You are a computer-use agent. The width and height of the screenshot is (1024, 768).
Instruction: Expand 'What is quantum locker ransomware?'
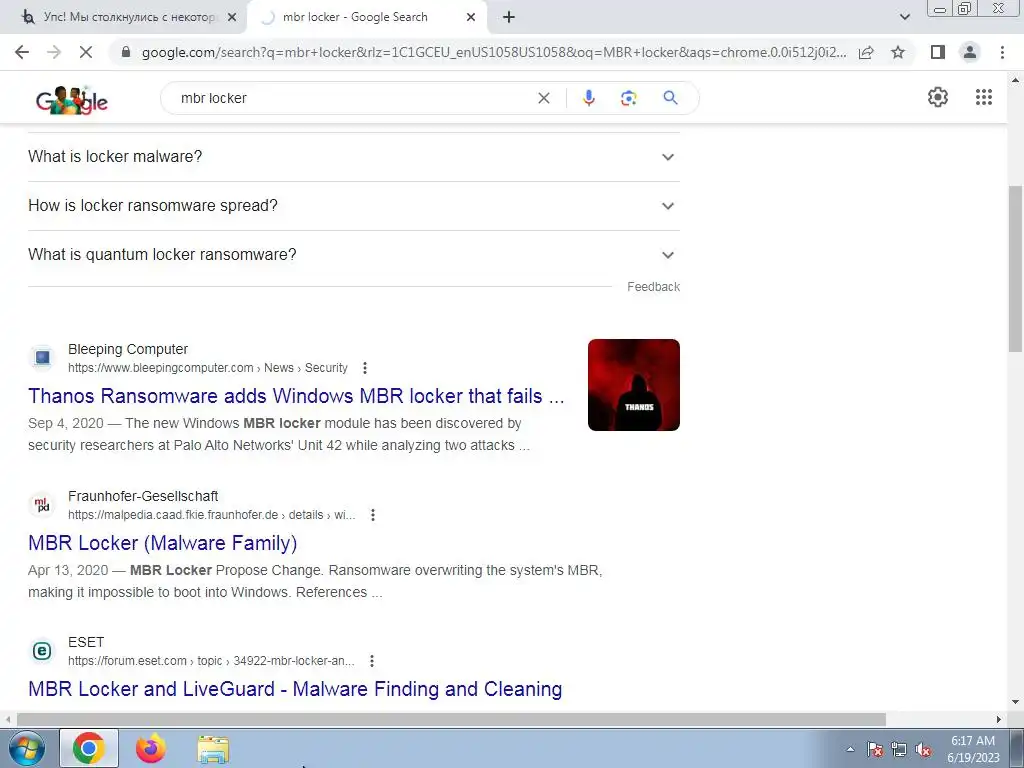coord(354,255)
